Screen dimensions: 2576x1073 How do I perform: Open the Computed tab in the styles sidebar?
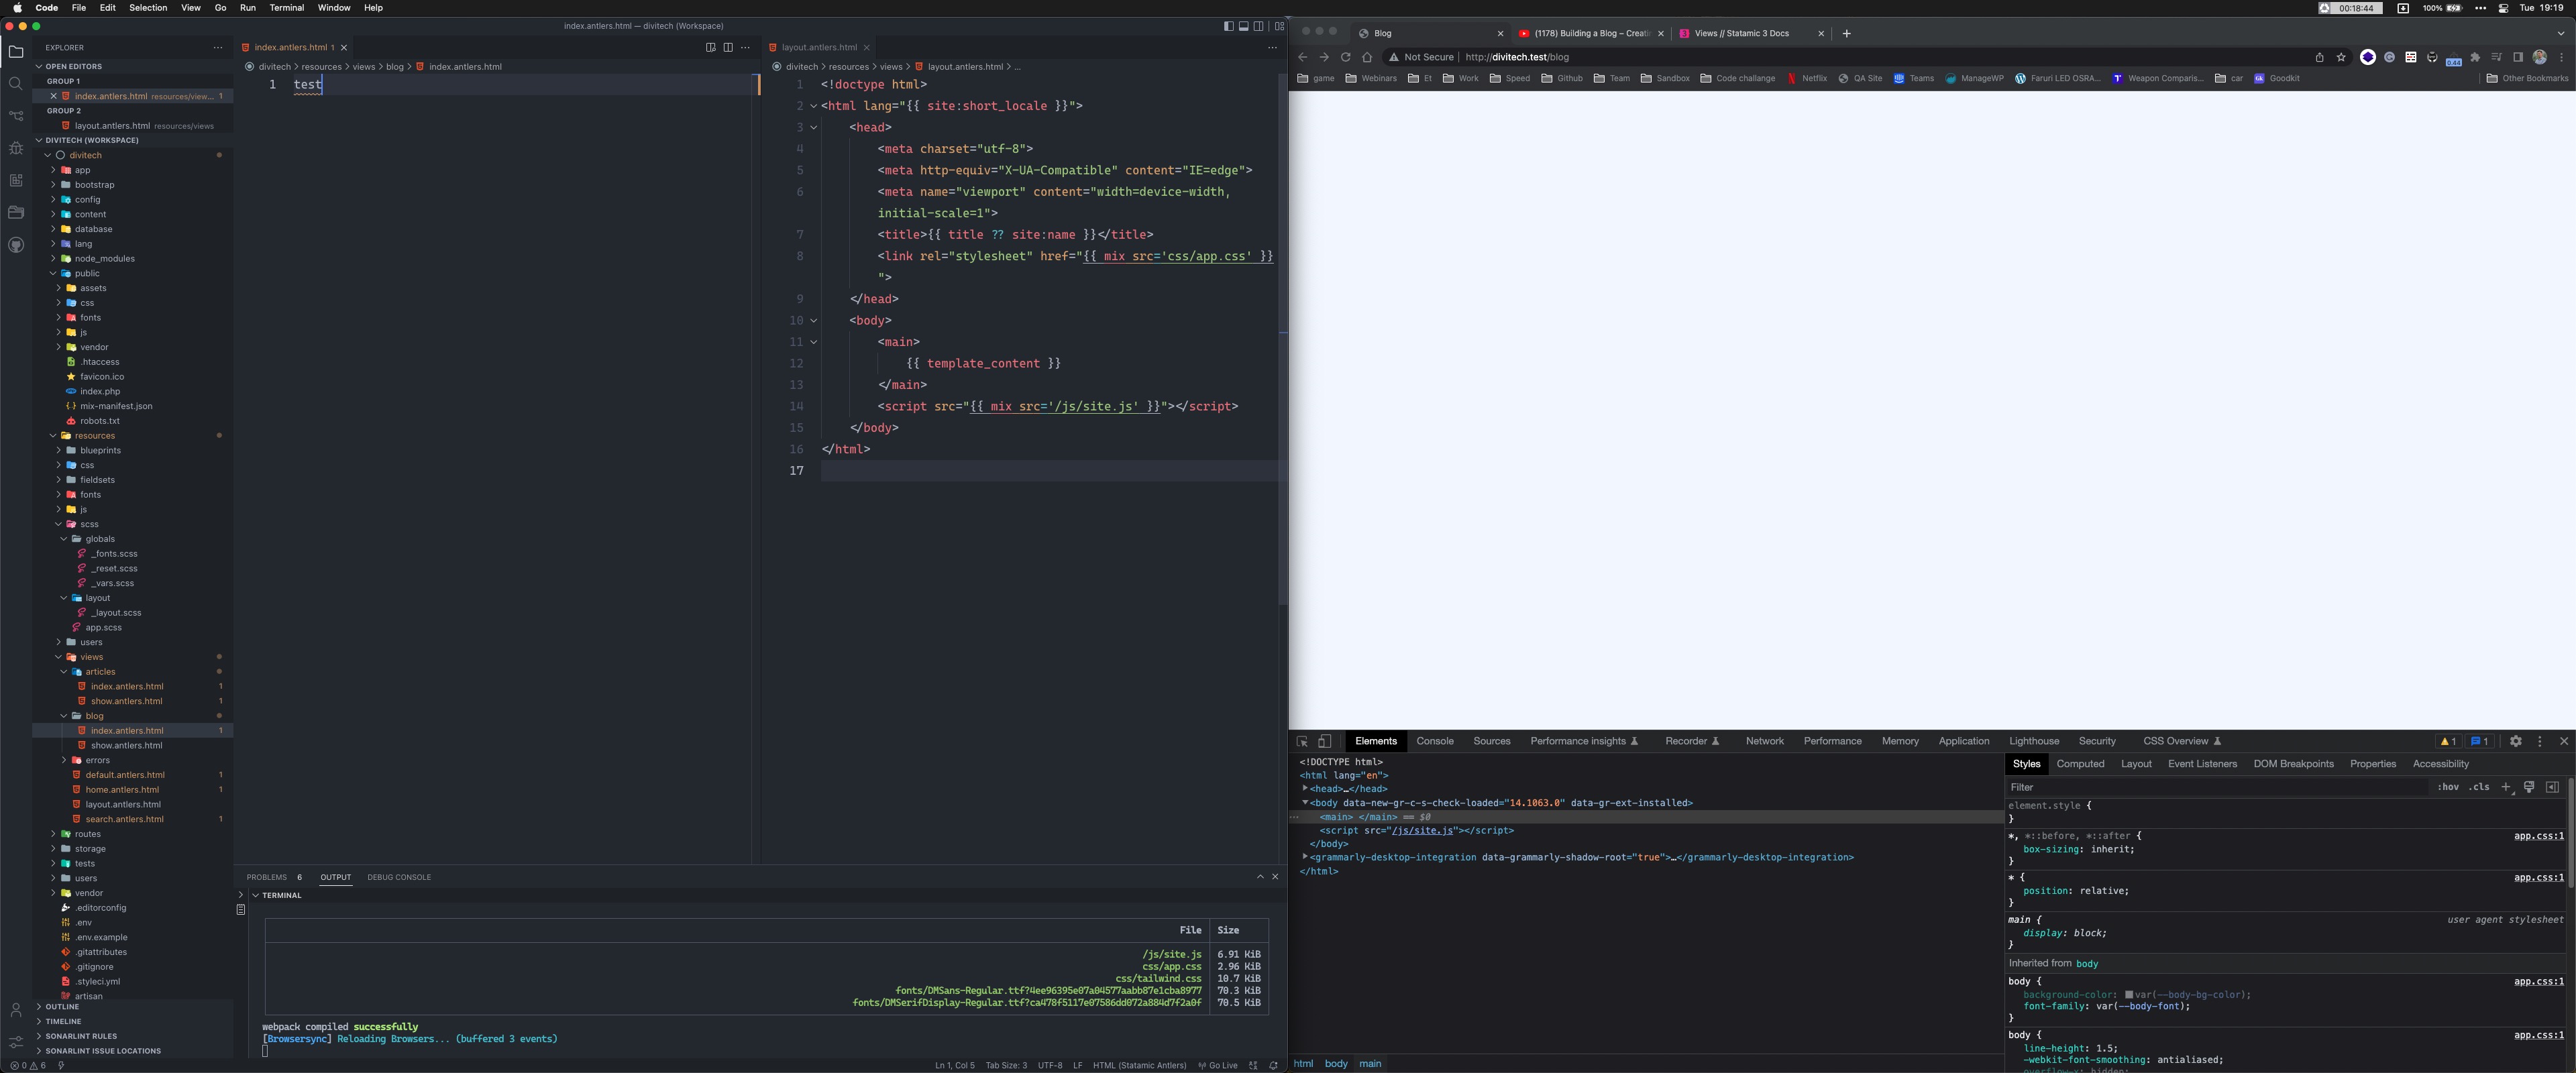[2080, 764]
